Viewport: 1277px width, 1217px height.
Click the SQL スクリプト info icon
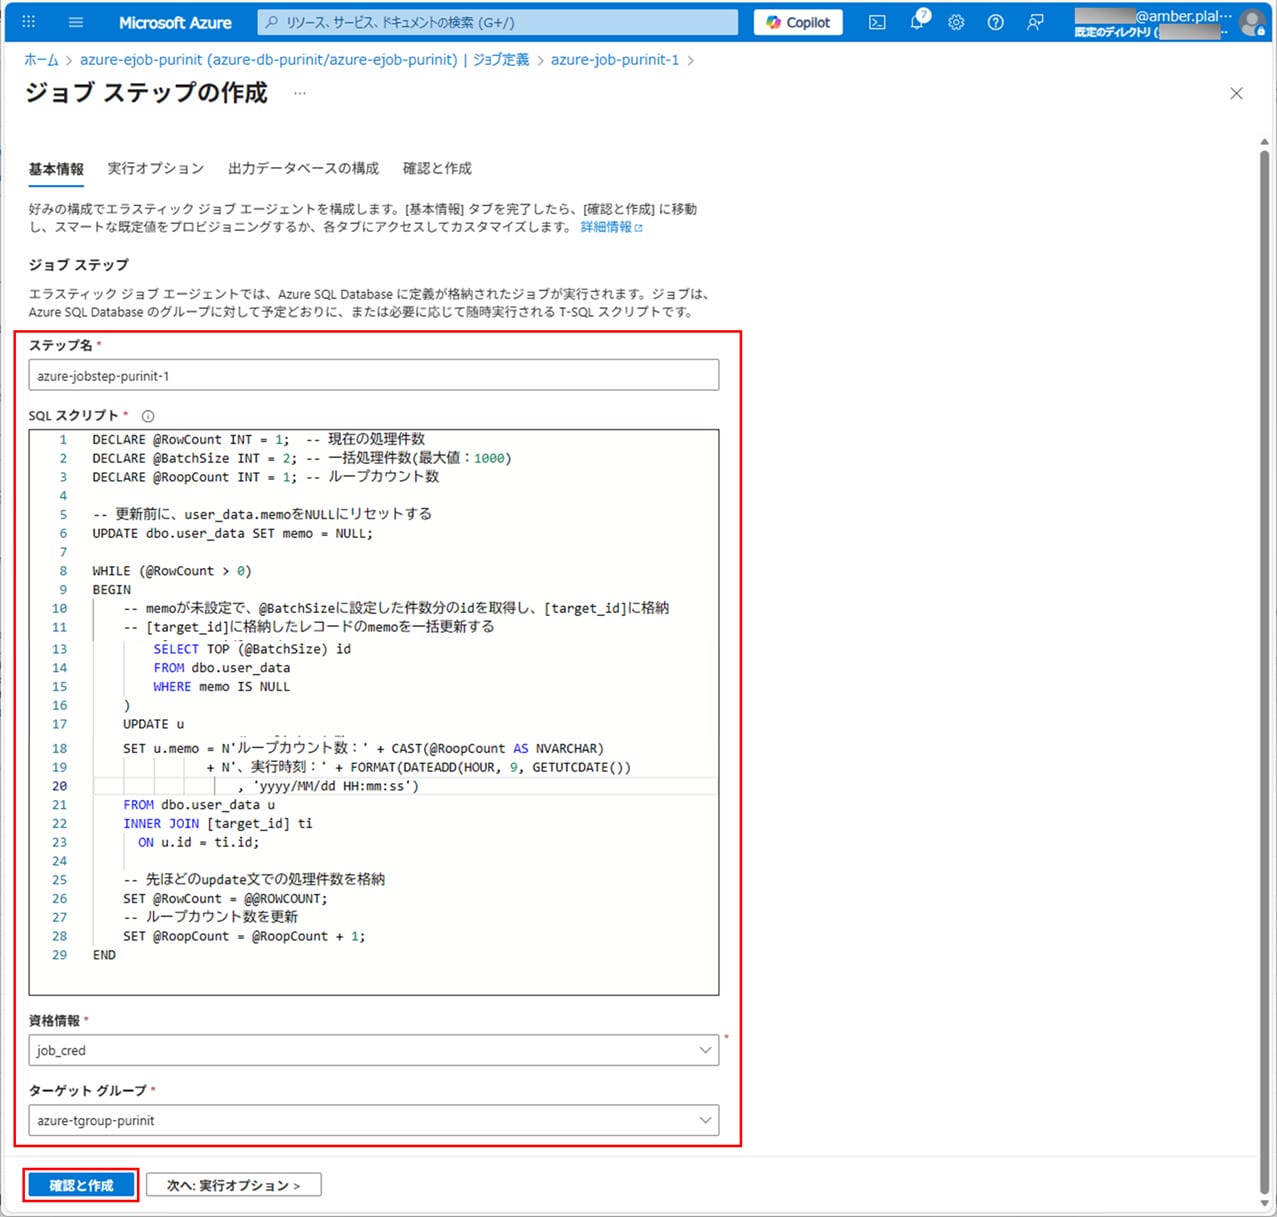coord(148,416)
